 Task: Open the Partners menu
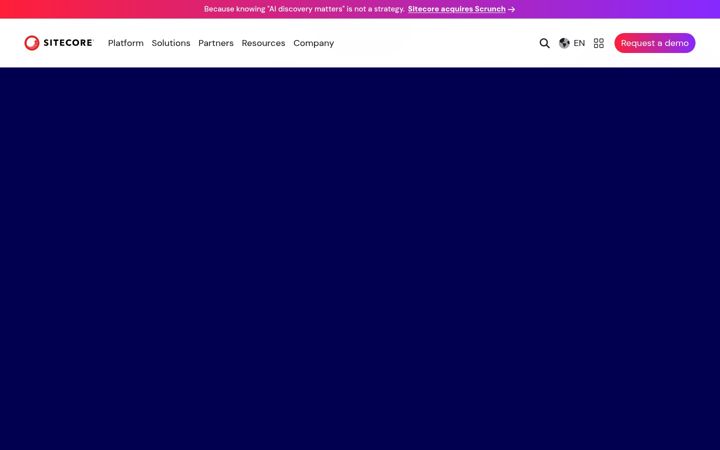[x=216, y=43]
